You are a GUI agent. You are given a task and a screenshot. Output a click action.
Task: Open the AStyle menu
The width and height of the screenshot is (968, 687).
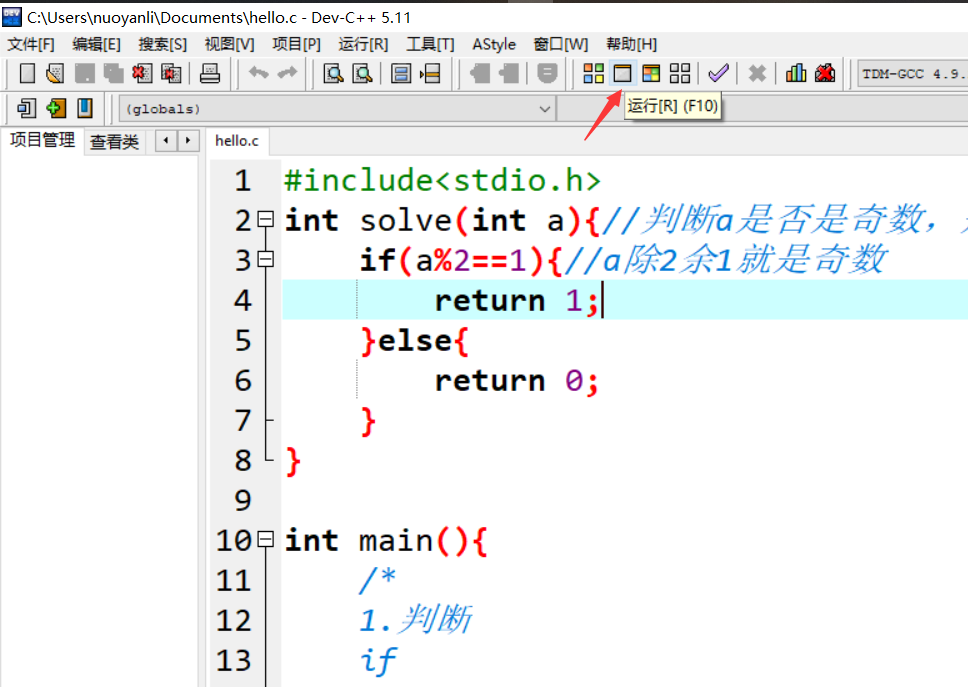494,44
